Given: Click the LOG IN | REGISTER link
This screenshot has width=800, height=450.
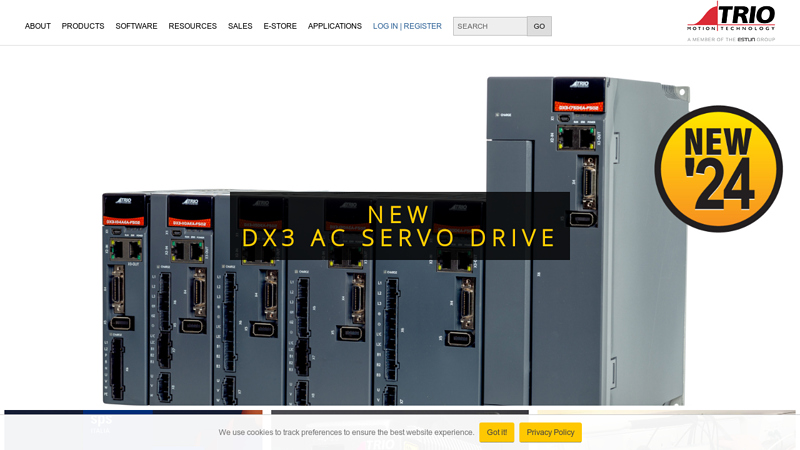Looking at the screenshot, I should 407,26.
